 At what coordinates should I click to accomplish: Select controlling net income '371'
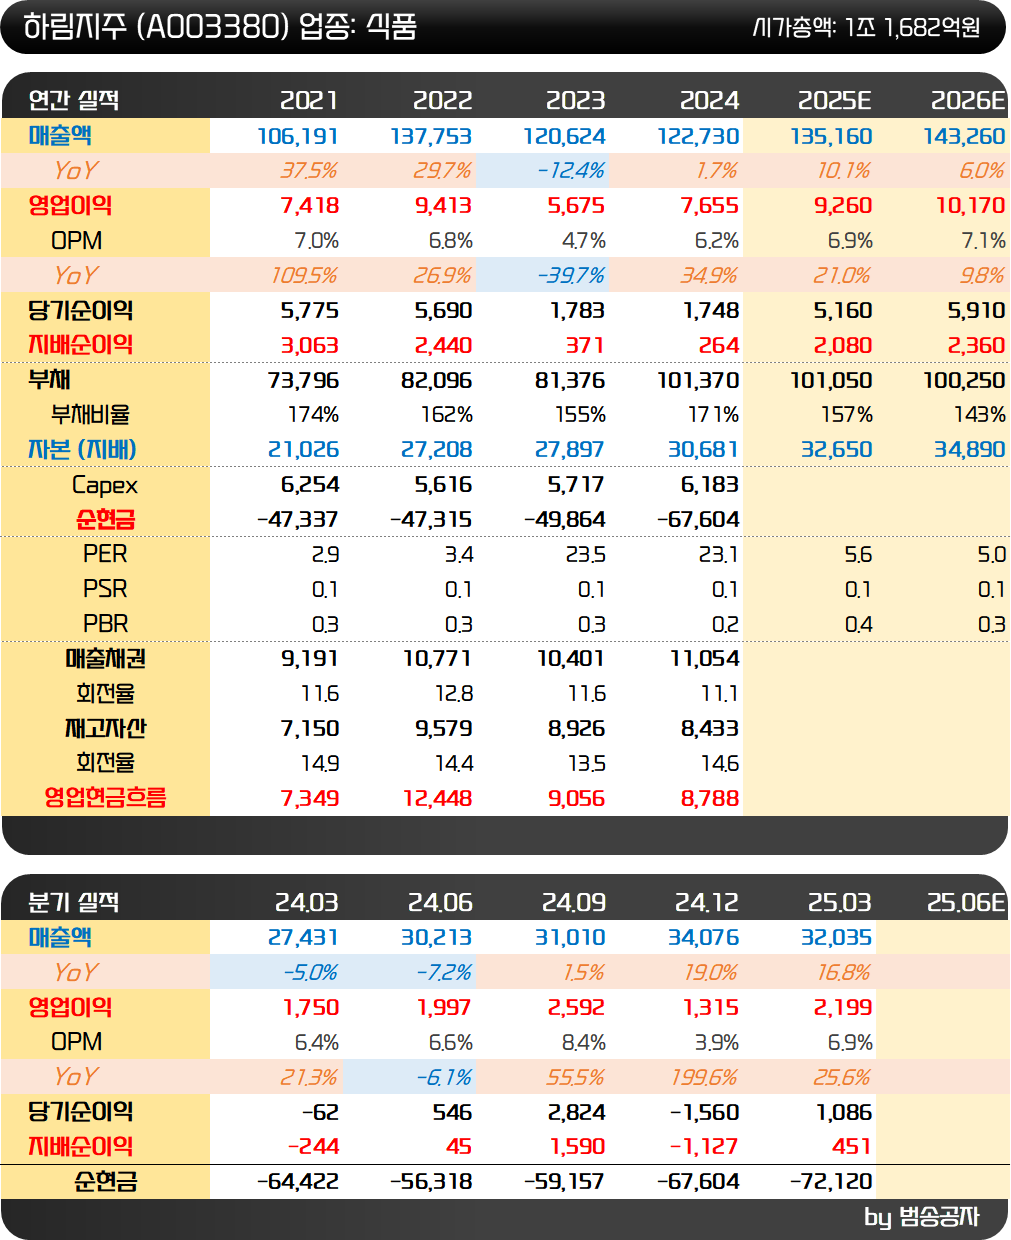pos(585,346)
